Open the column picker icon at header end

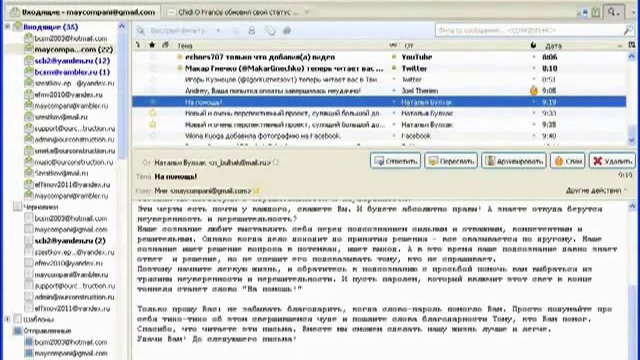coord(632,45)
